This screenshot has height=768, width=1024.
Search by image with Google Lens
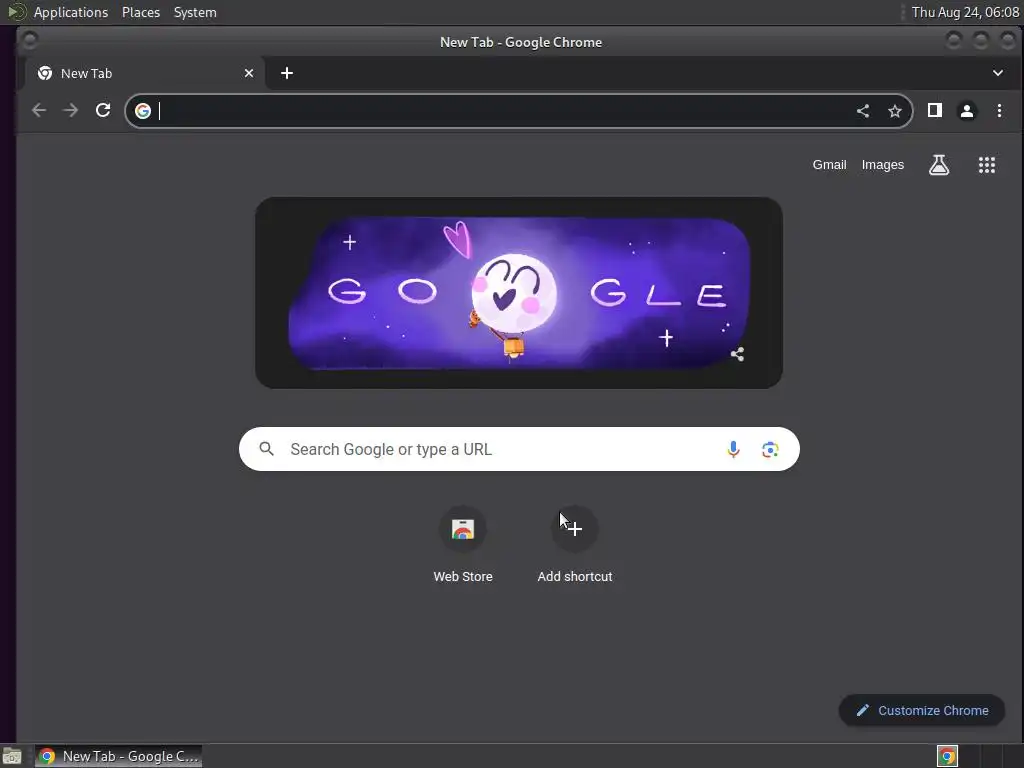coord(770,449)
